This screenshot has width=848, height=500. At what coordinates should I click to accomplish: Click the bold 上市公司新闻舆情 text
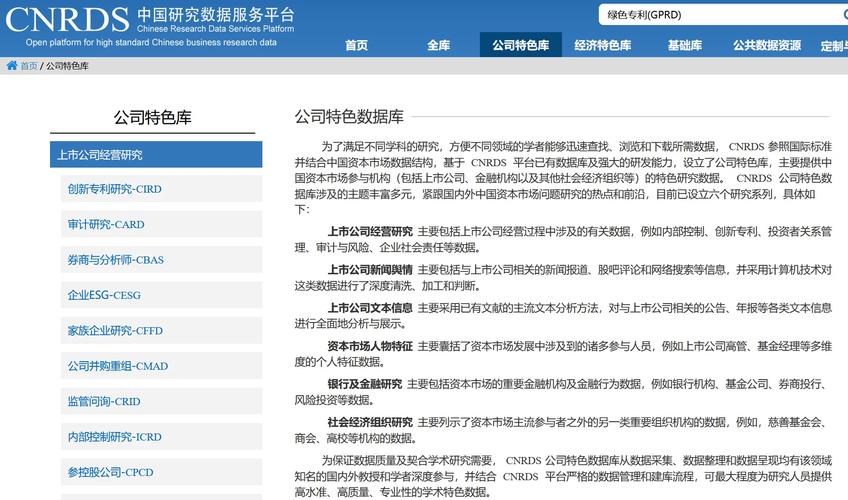pos(370,269)
